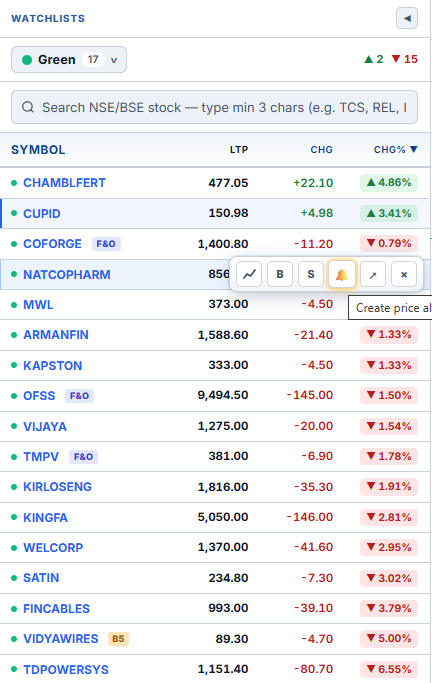The width and height of the screenshot is (432, 683).
Task: Click the B5 badge next to VIDYAWIRES
Action: (118, 639)
